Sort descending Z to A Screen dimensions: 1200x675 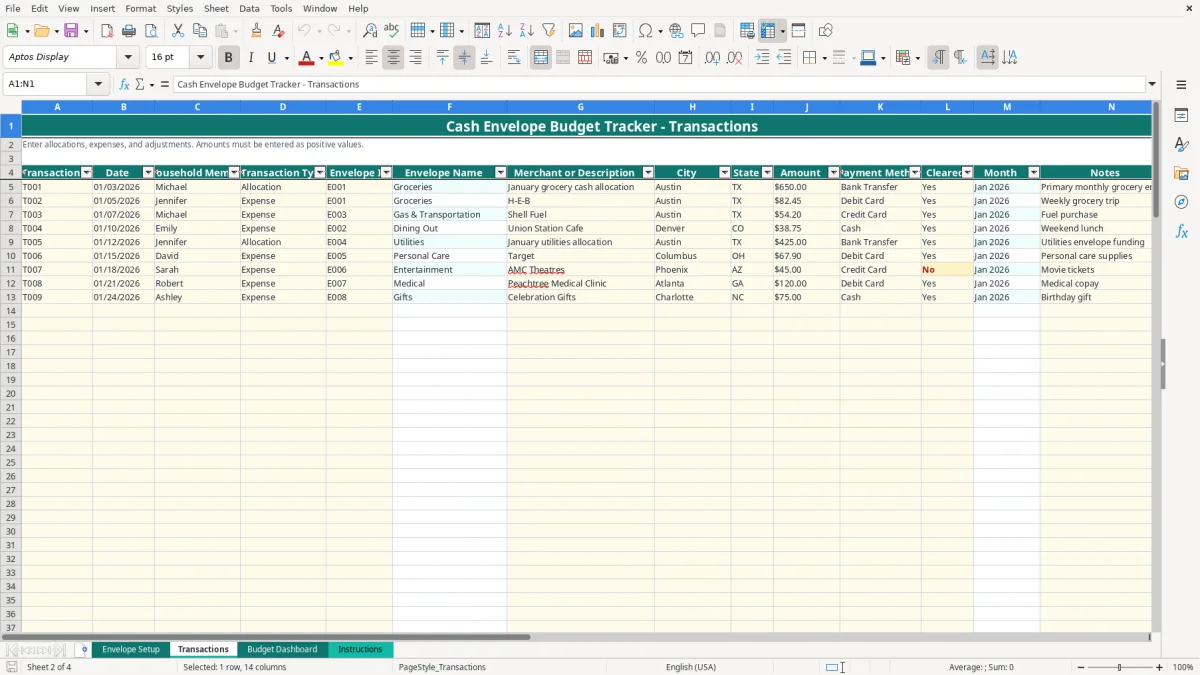click(527, 31)
